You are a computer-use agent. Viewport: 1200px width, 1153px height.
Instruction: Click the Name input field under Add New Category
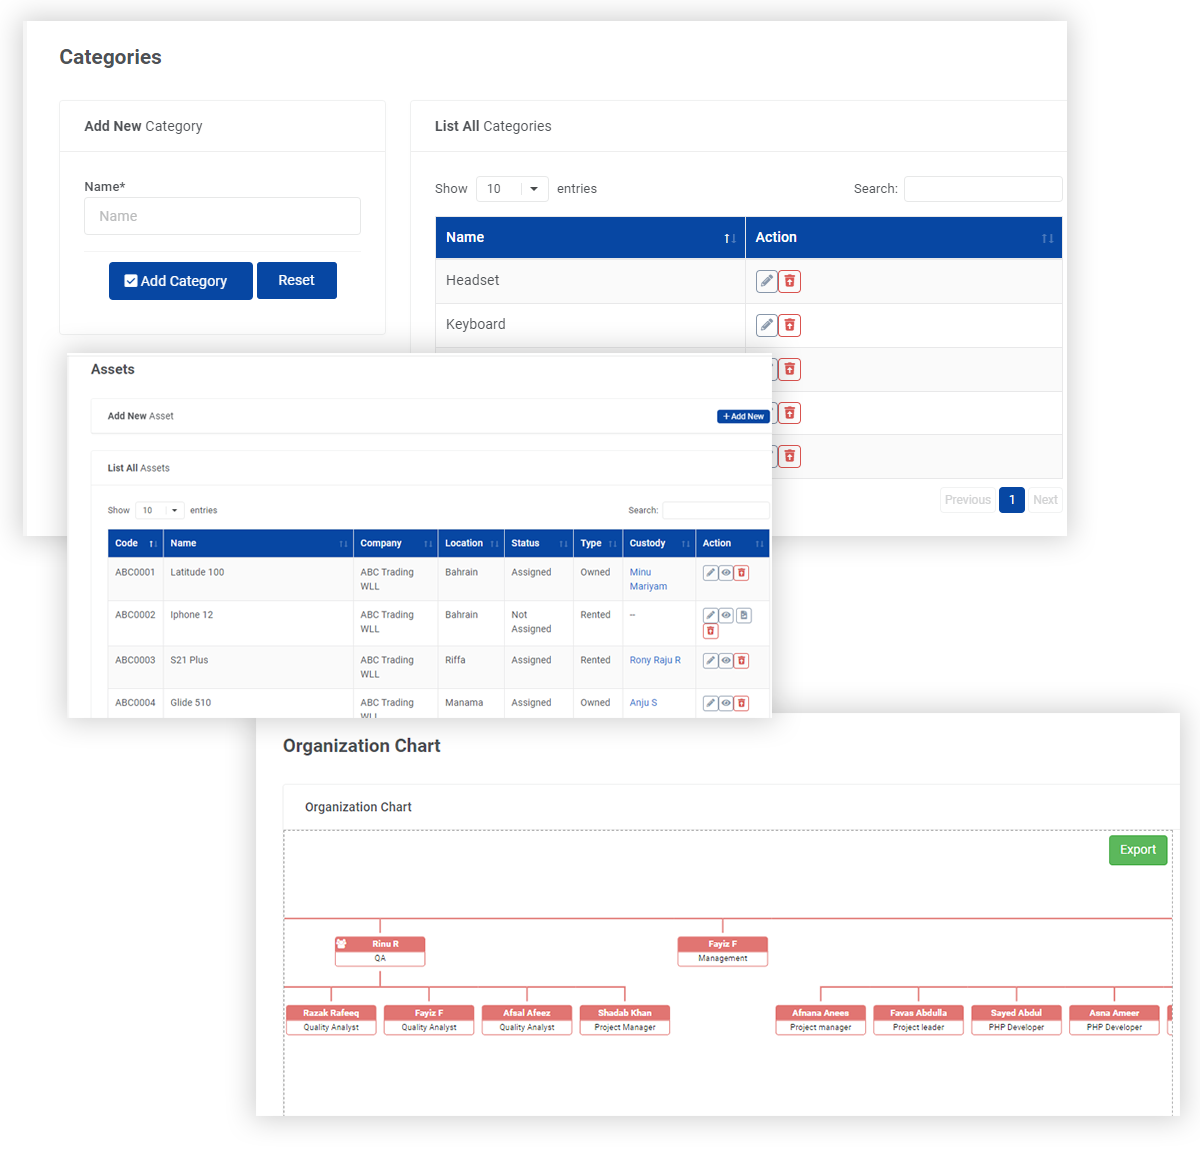coord(222,216)
